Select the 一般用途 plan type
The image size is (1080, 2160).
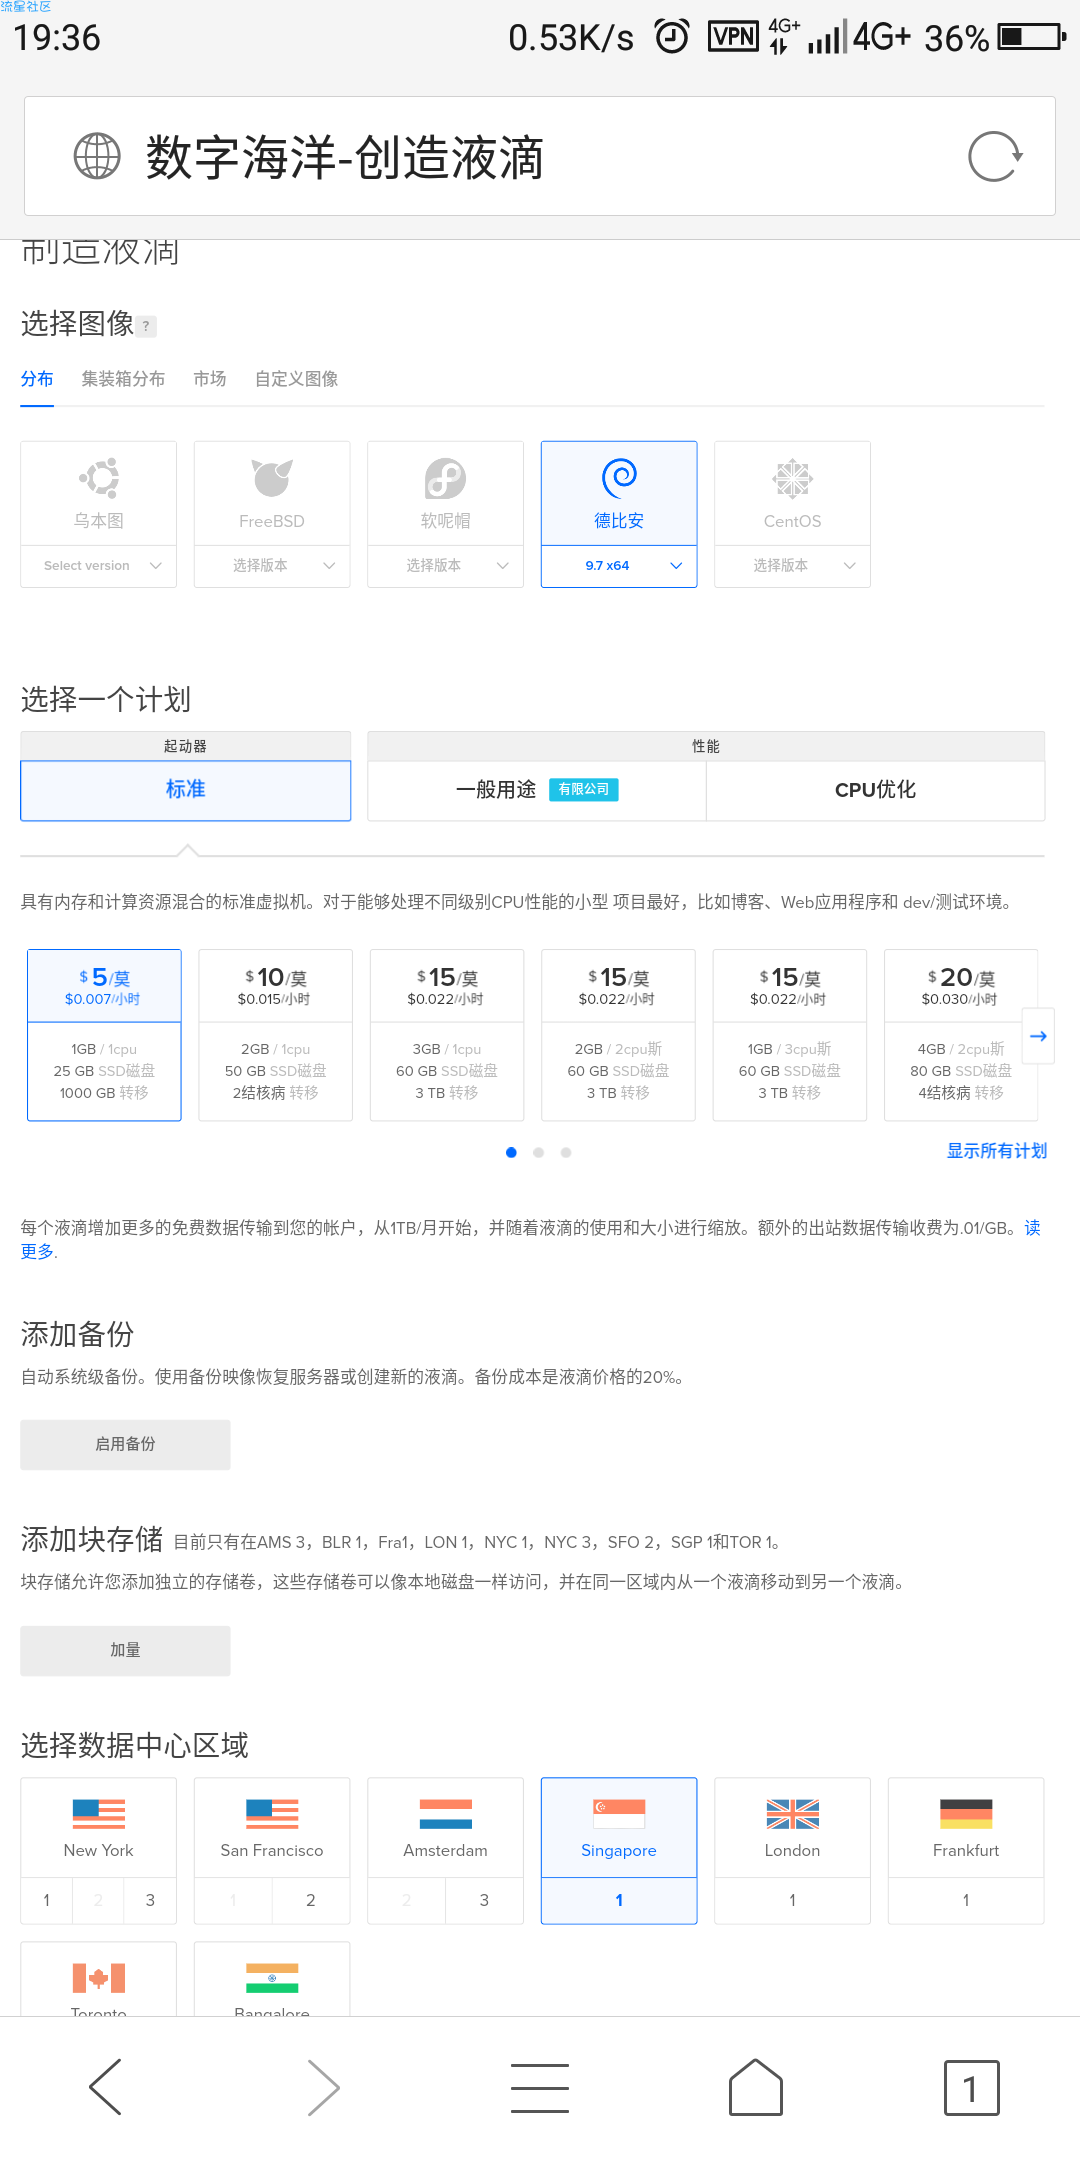537,790
